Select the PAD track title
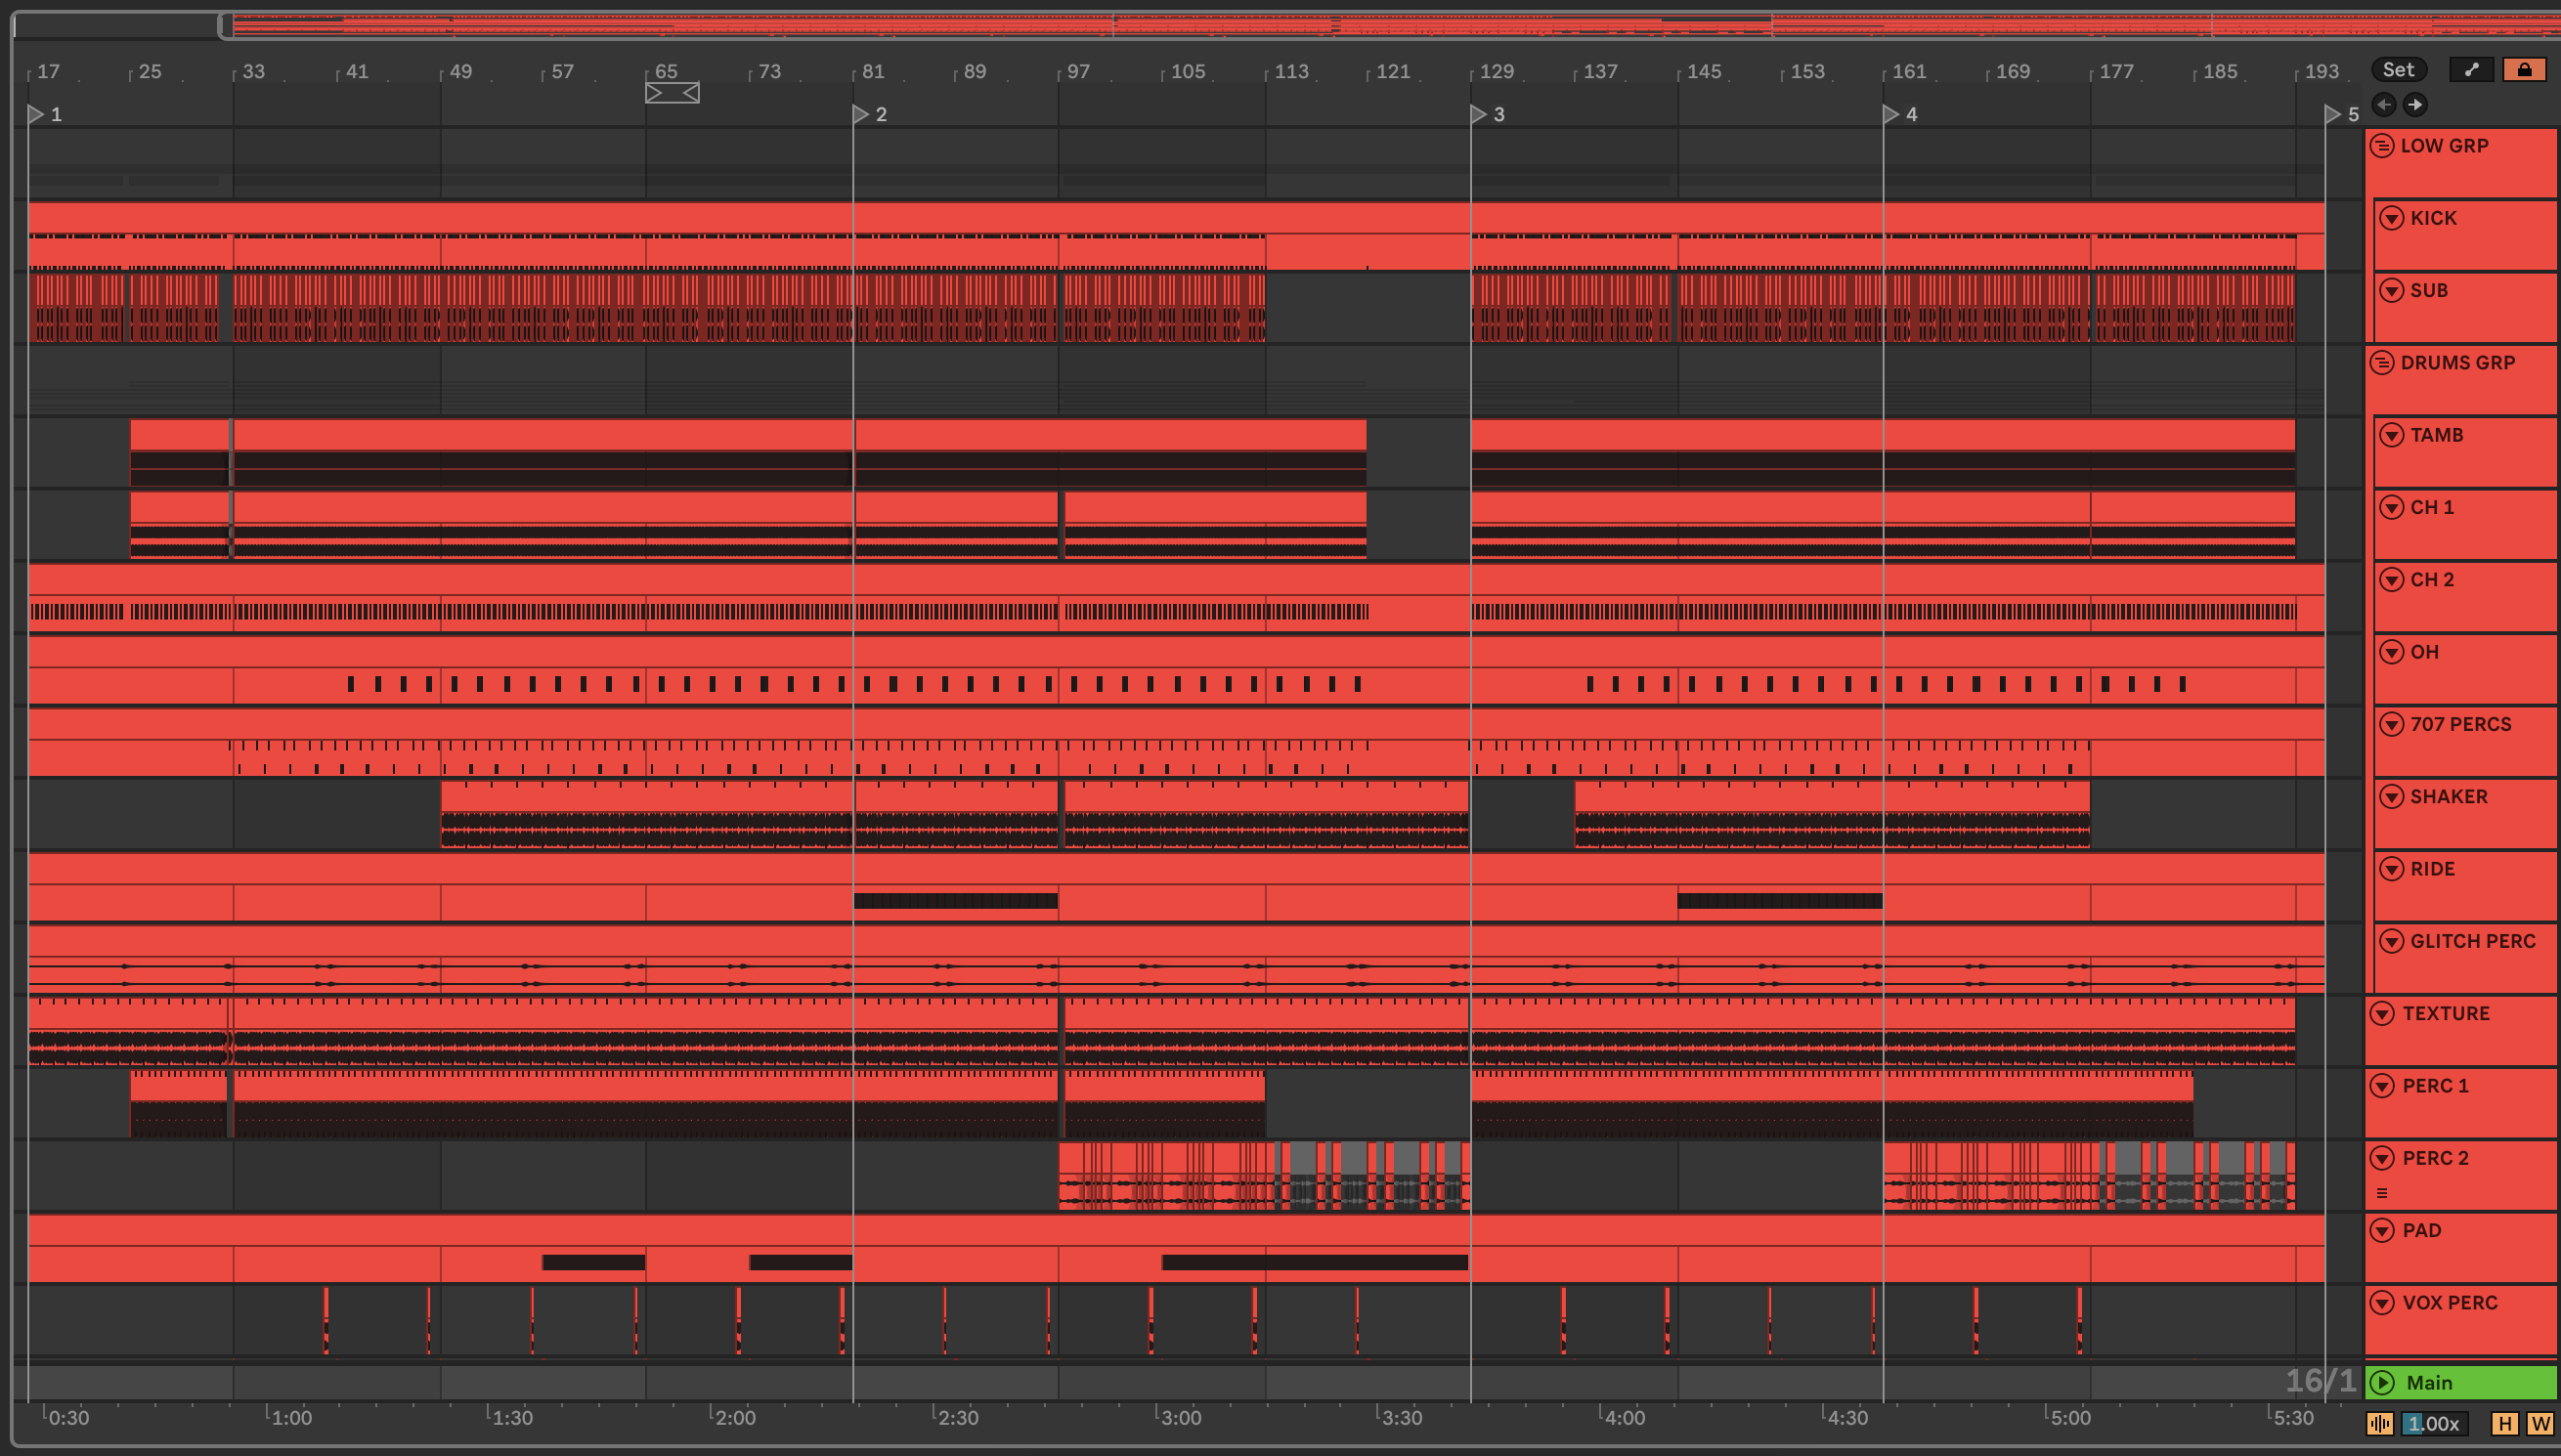 point(2421,1231)
